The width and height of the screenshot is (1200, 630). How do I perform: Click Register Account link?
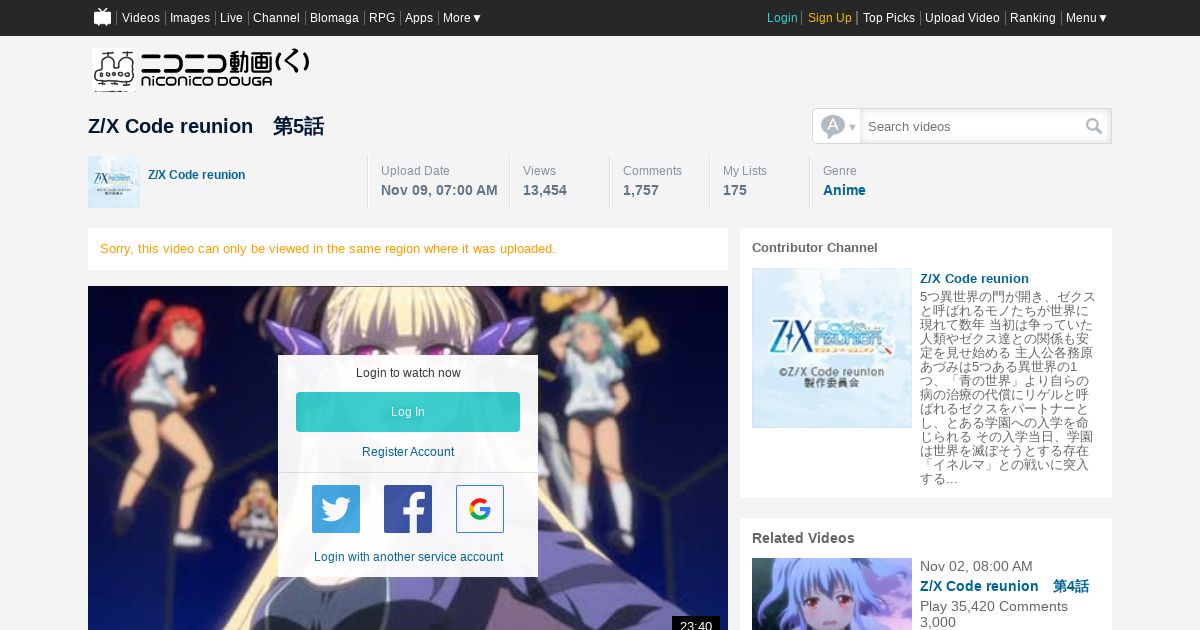[x=408, y=452]
